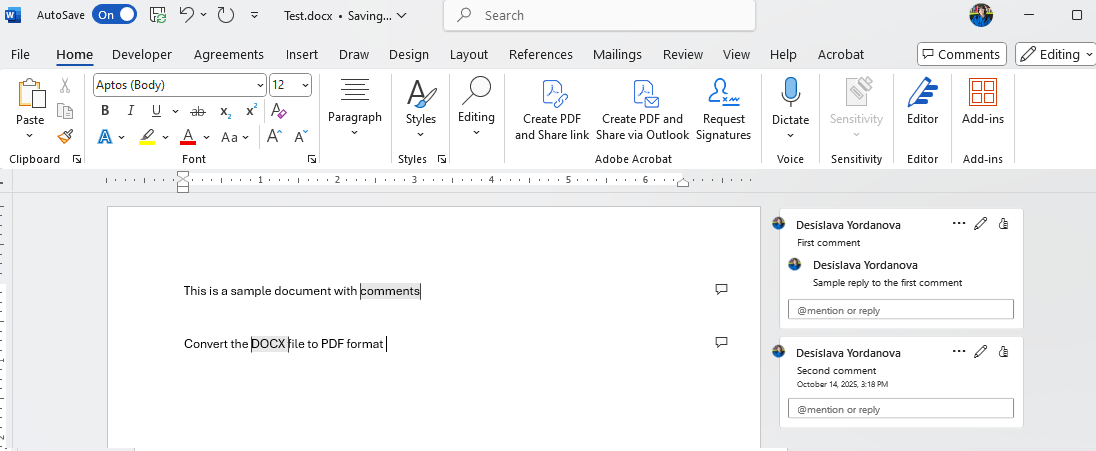Open the Clipboard pane launcher
This screenshot has width=1096, height=451.
point(77,159)
